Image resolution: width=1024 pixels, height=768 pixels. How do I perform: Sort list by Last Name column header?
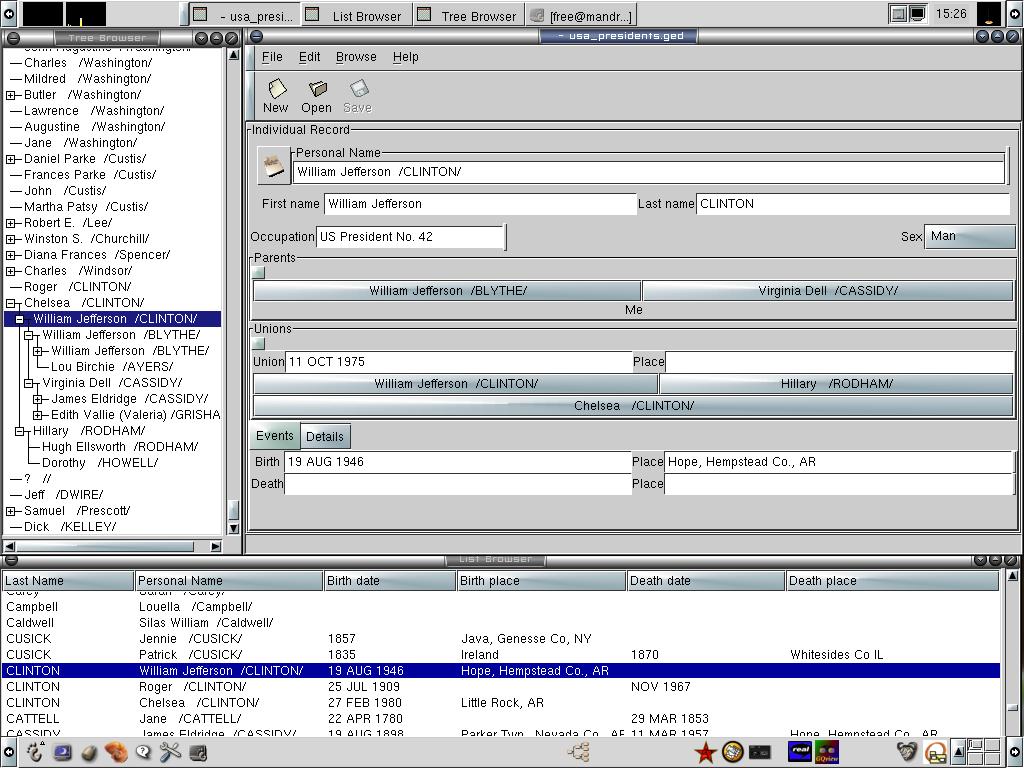click(68, 581)
